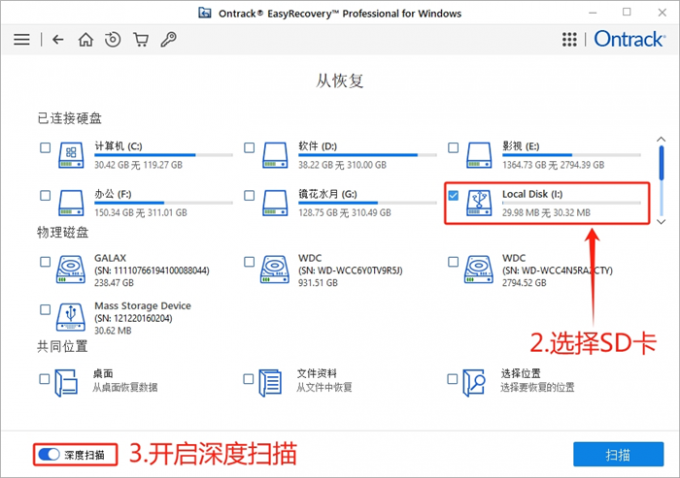Click the 扫描 scan button
This screenshot has width=680, height=478.
618,455
